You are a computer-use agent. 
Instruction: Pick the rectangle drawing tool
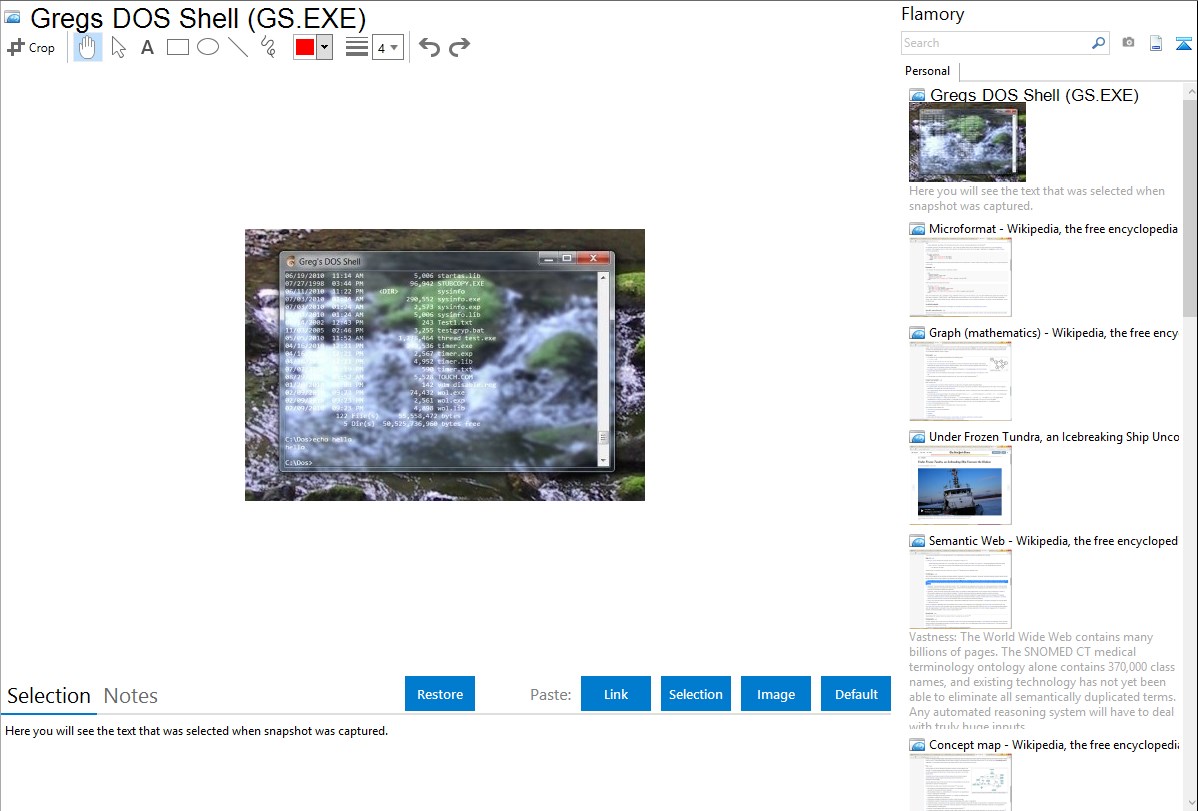coord(177,47)
